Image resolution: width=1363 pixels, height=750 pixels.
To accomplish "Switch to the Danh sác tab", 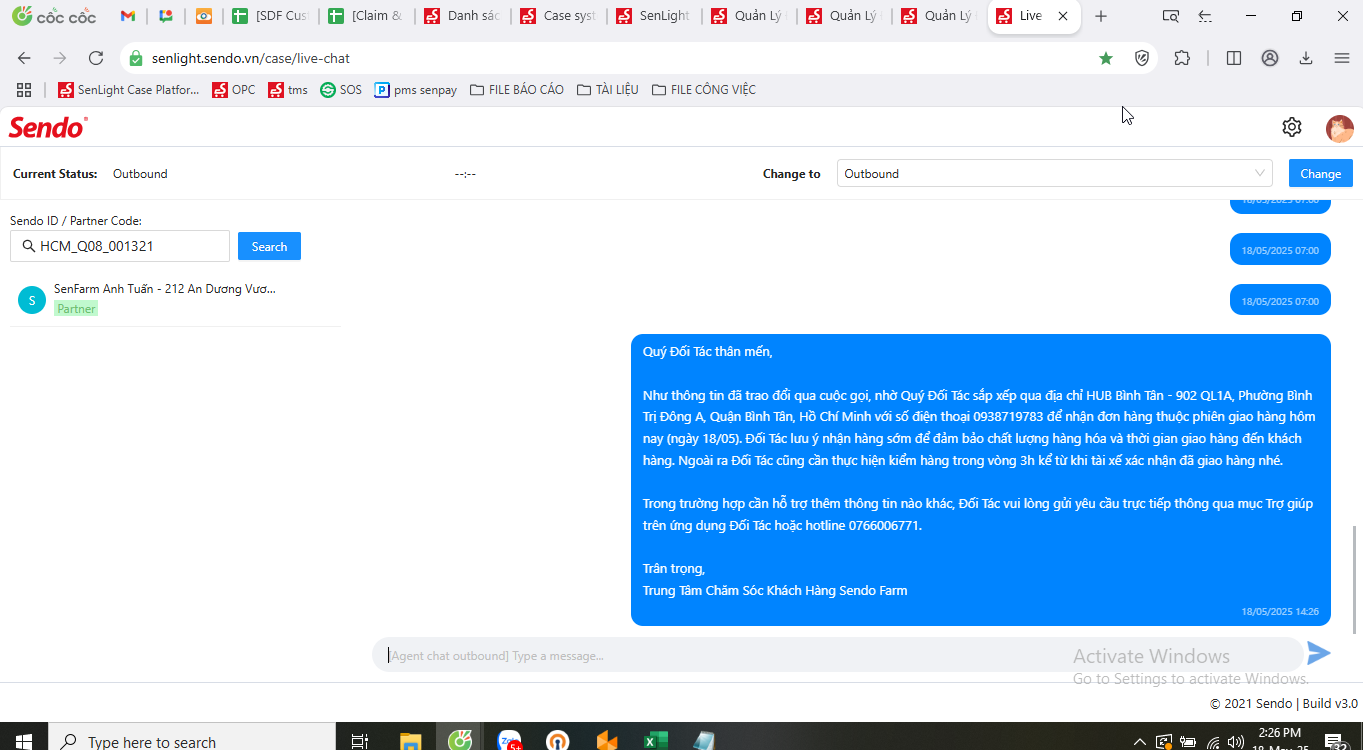I will [462, 16].
